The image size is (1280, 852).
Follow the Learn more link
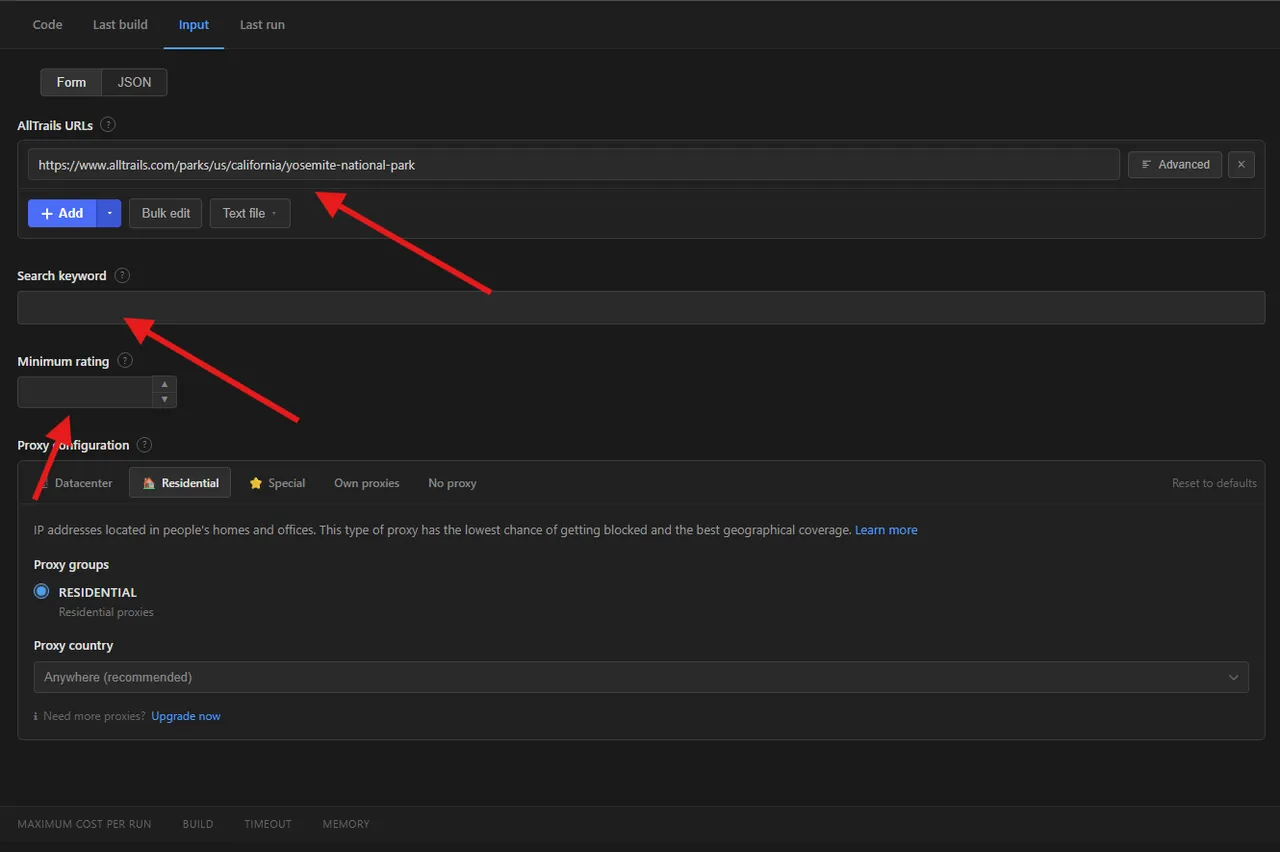[886, 530]
